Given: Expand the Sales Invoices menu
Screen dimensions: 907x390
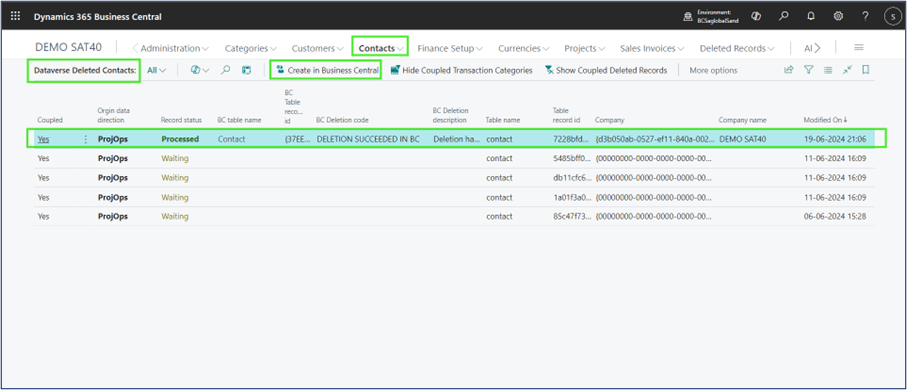Looking at the screenshot, I should click(x=652, y=48).
